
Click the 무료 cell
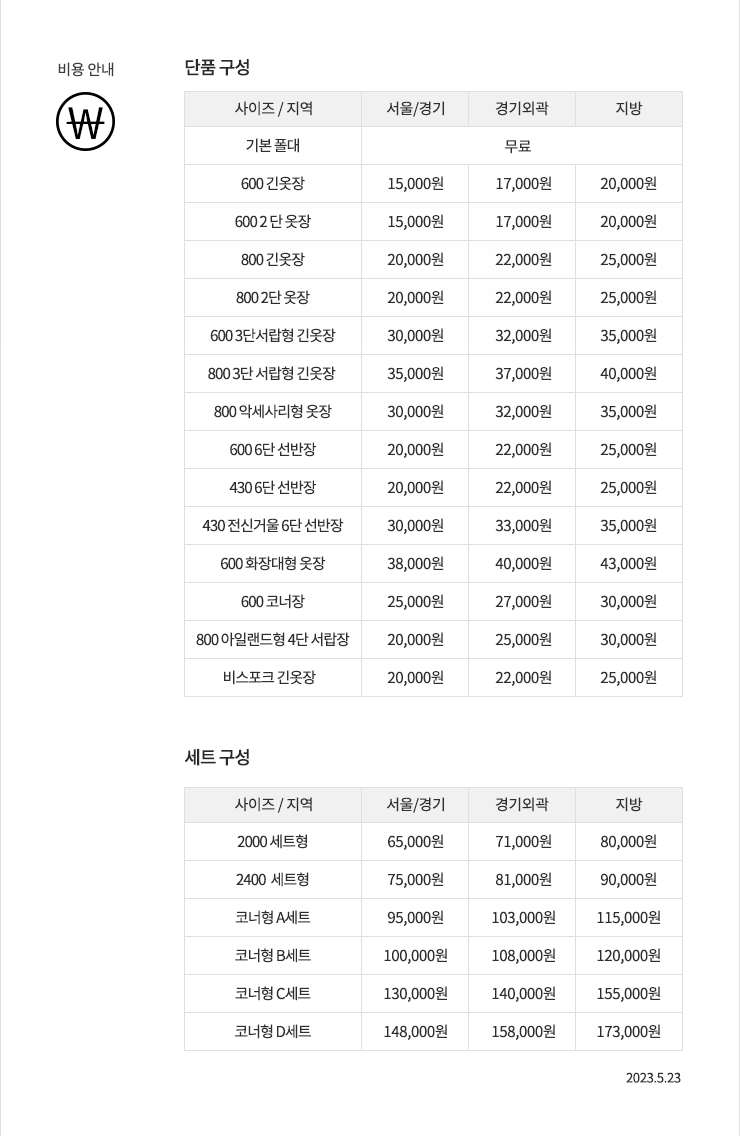coord(518,146)
